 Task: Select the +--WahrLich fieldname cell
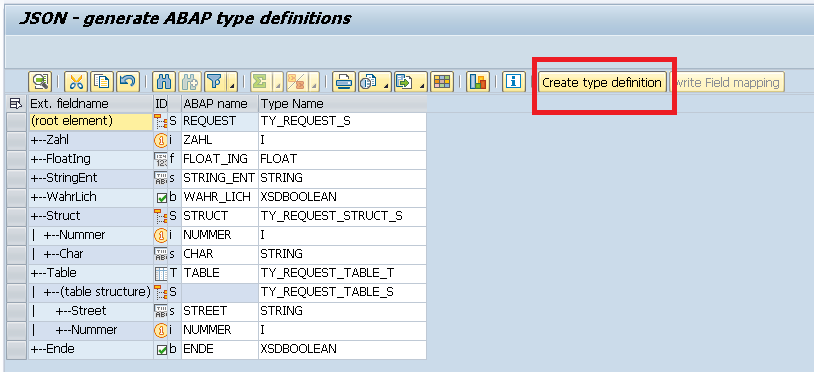(90, 197)
